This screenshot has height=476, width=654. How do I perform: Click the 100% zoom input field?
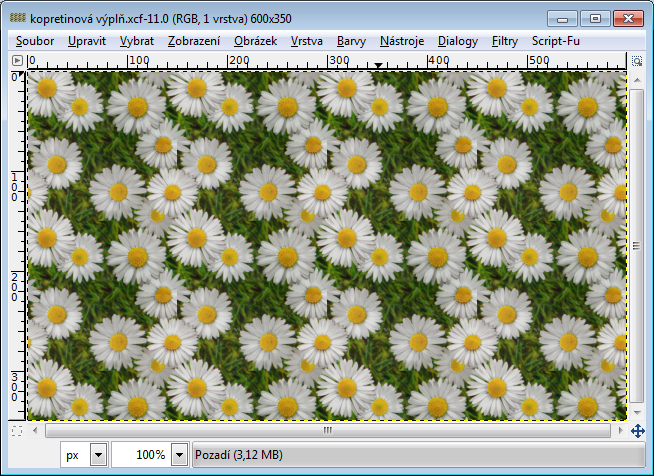pyautogui.click(x=140, y=455)
